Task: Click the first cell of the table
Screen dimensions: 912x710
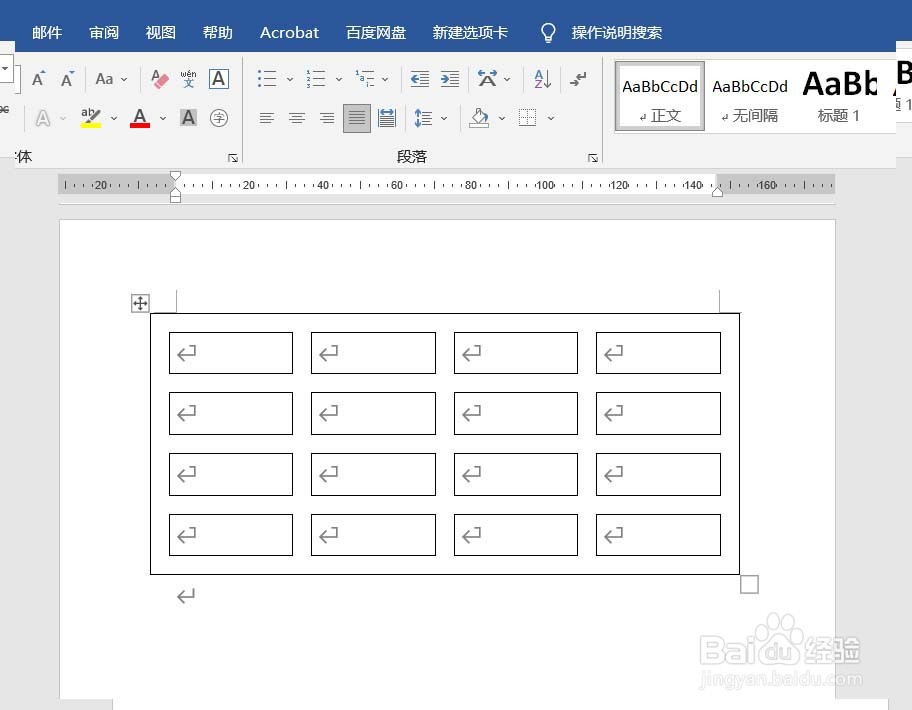Action: [x=231, y=353]
